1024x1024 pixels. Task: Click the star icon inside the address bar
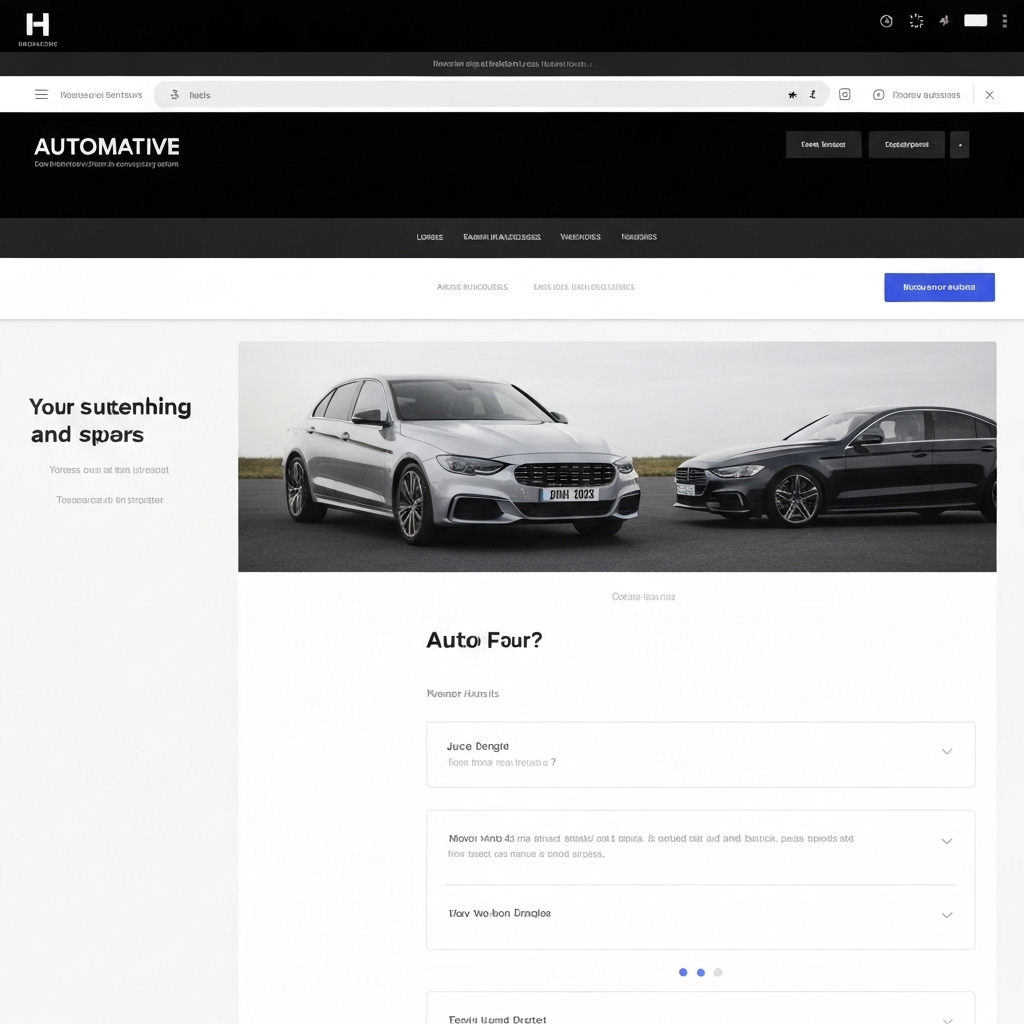click(792, 95)
